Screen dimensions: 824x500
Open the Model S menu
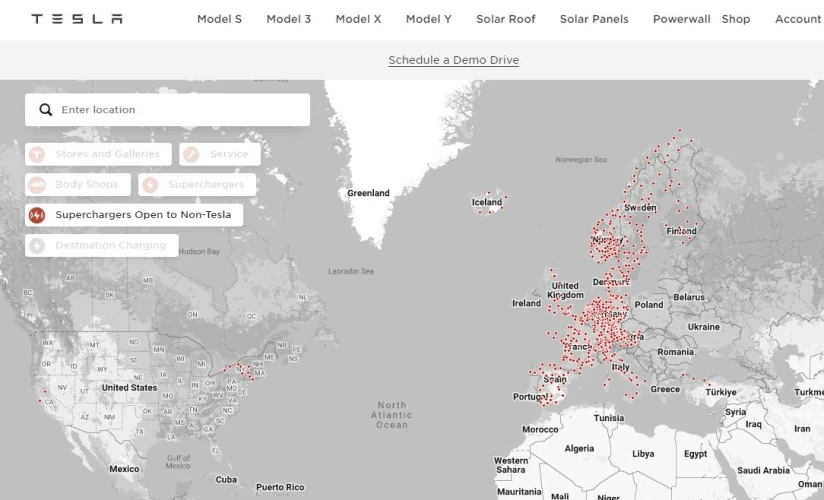click(x=219, y=19)
